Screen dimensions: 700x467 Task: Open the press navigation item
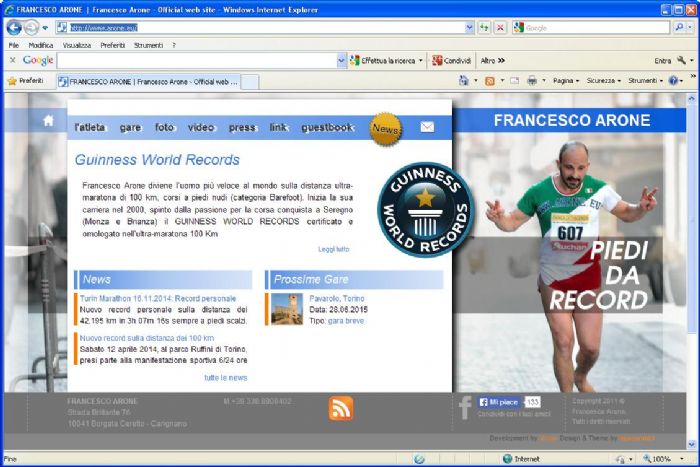pos(242,127)
